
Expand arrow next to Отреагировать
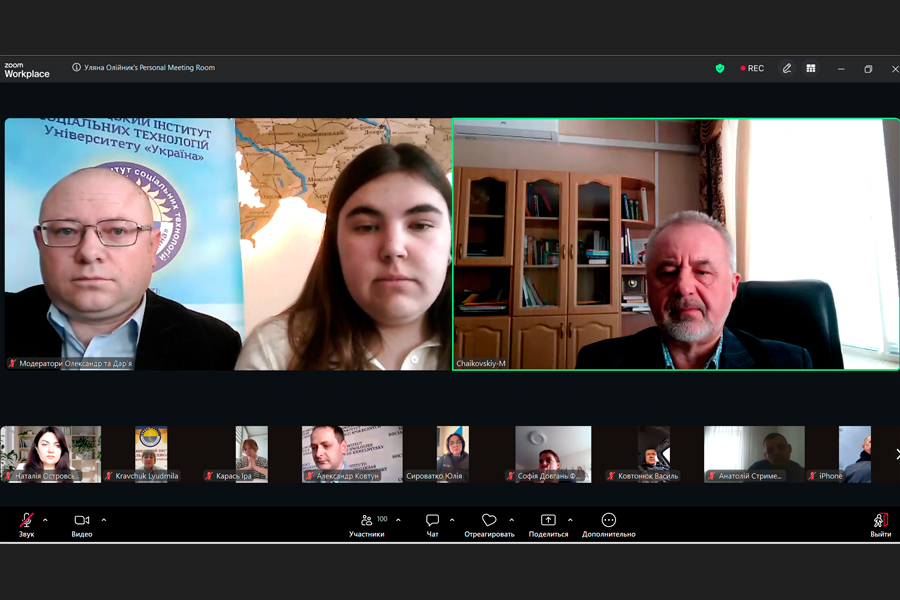click(x=511, y=520)
